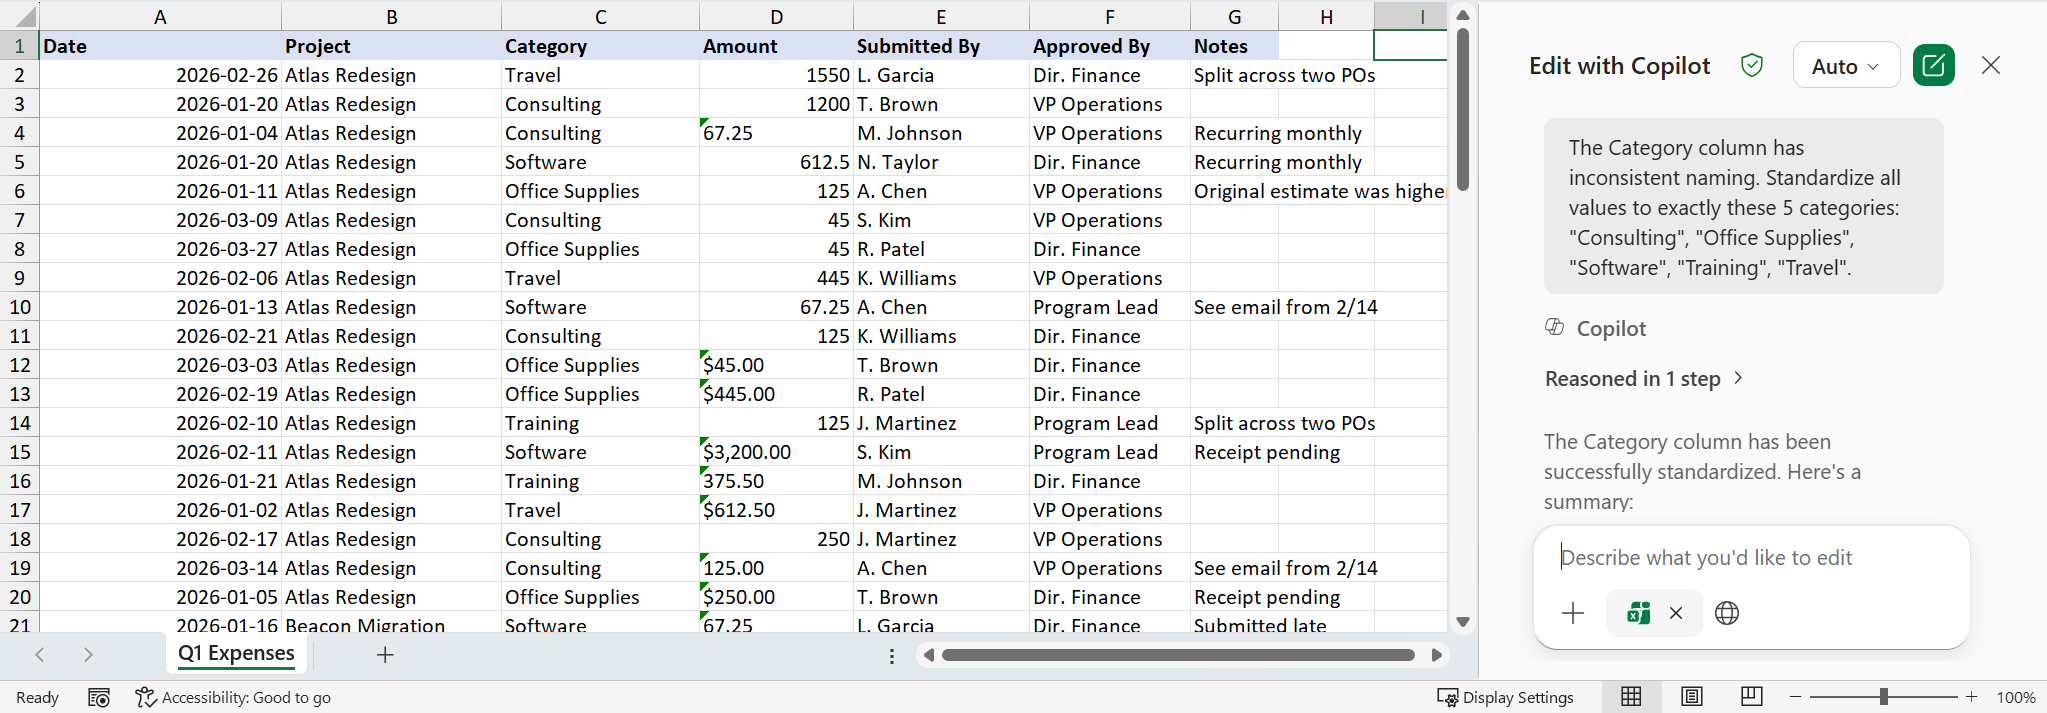The width and height of the screenshot is (2047, 713).
Task: Click horizontal scrollbar left arrow
Action: [x=929, y=655]
